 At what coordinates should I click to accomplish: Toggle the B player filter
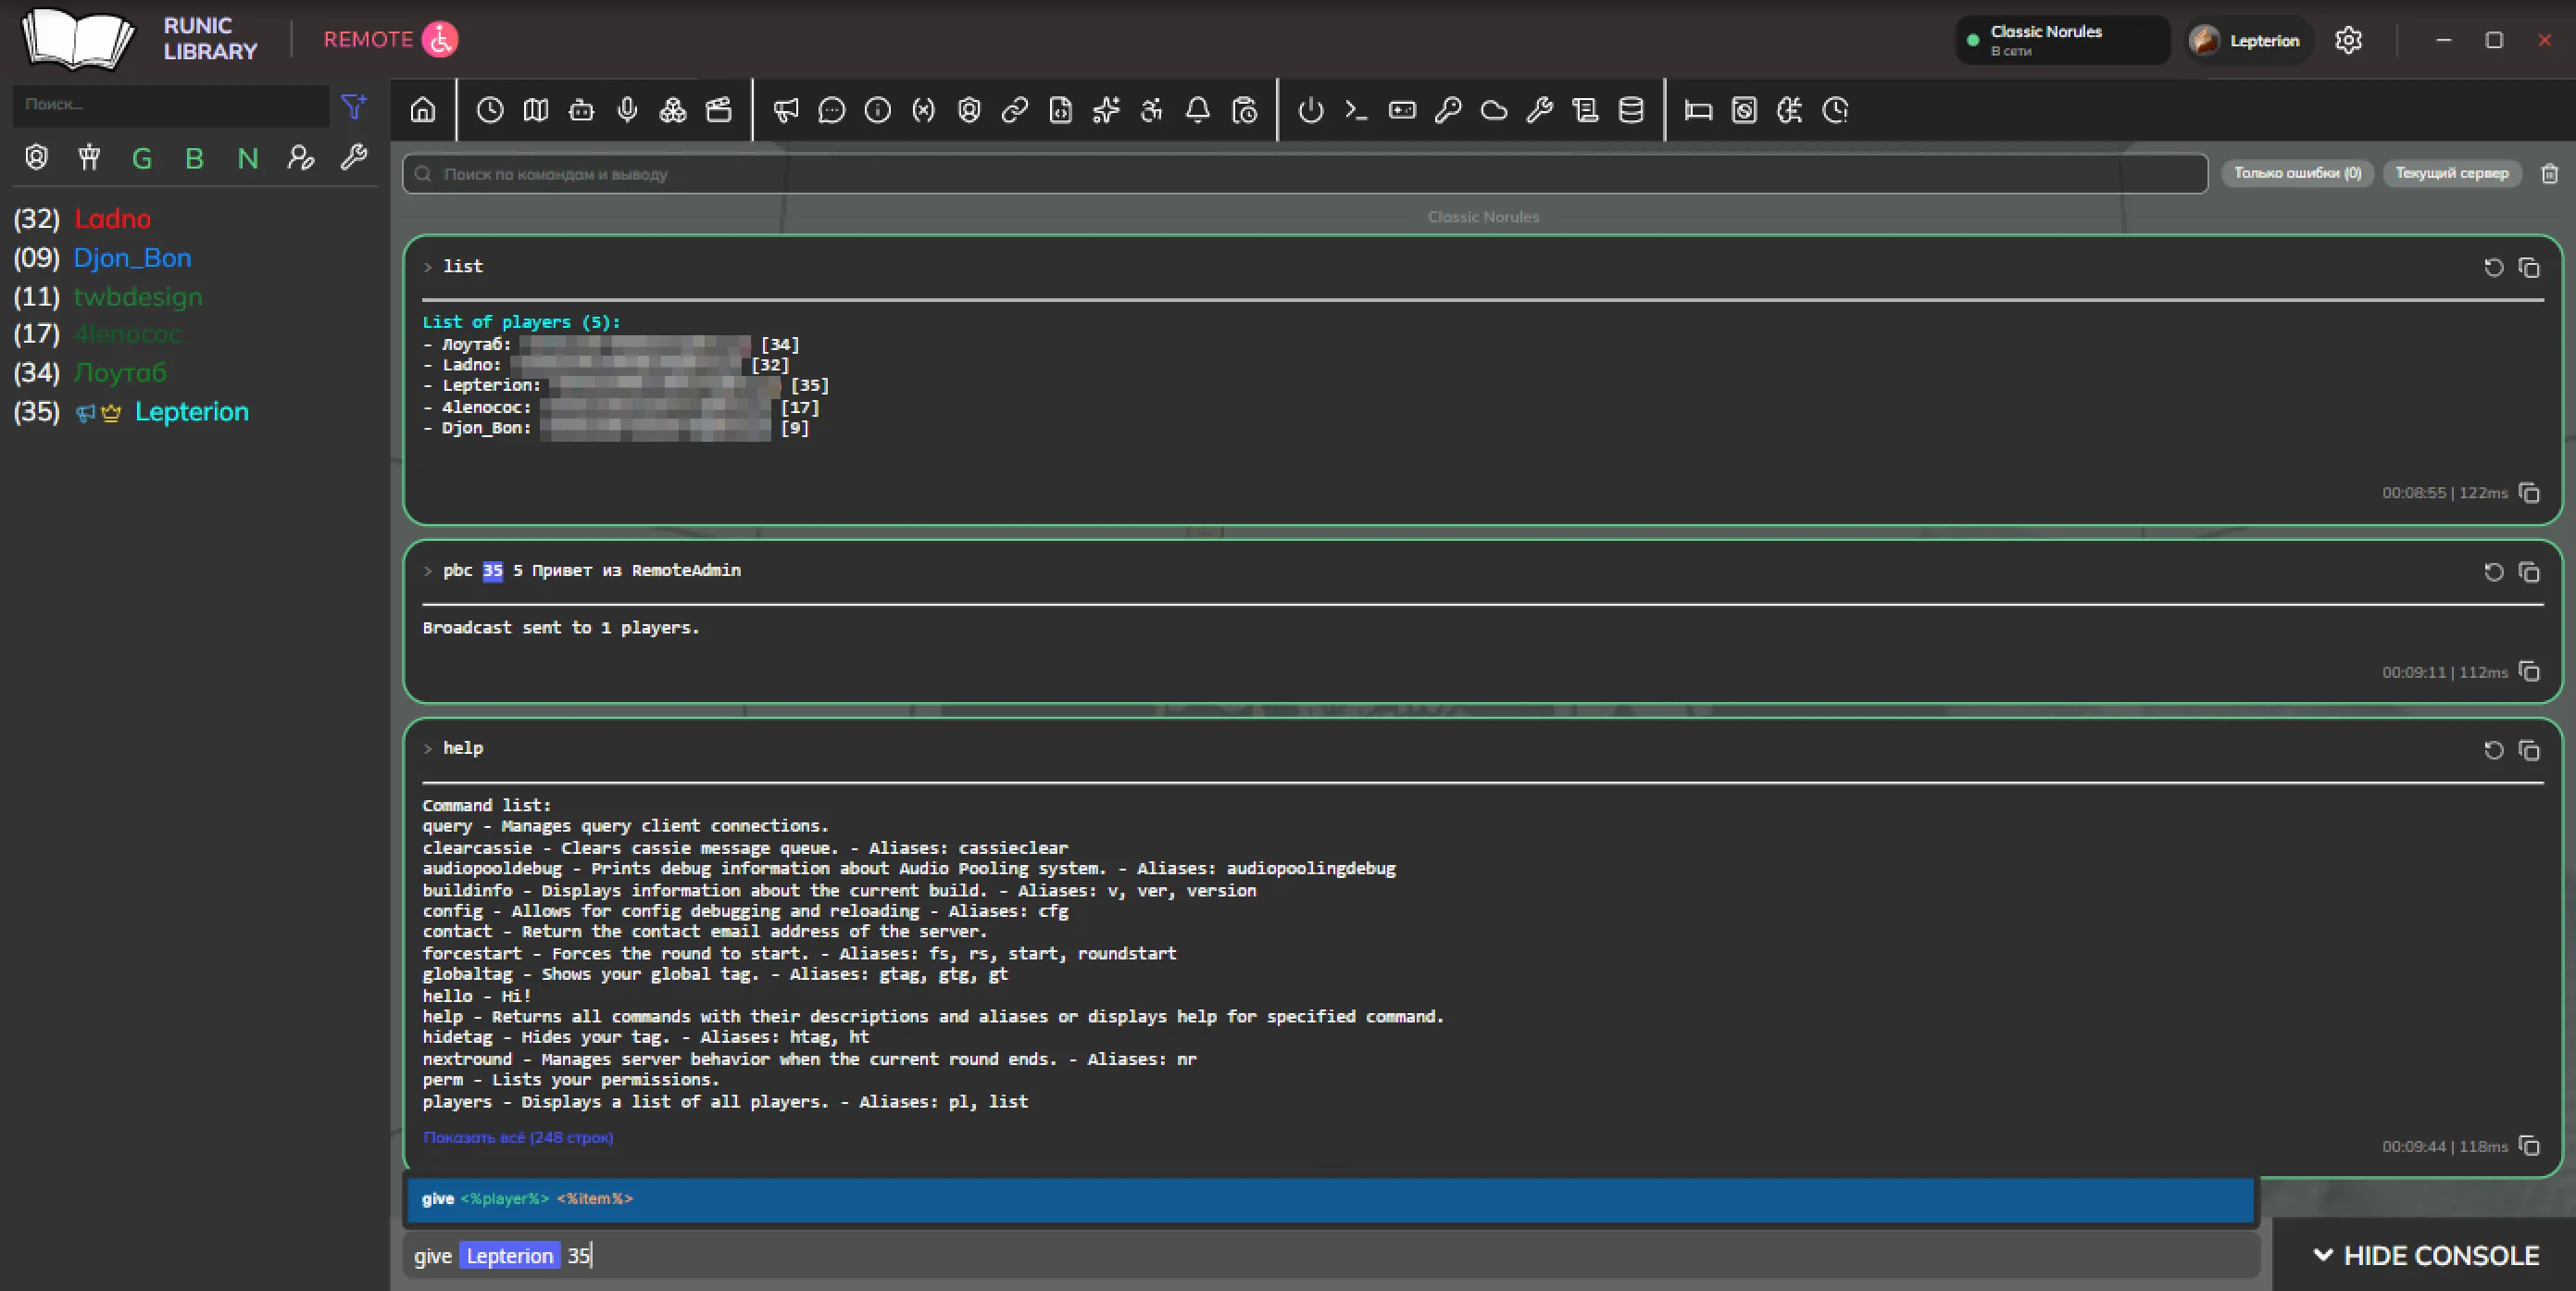194,158
